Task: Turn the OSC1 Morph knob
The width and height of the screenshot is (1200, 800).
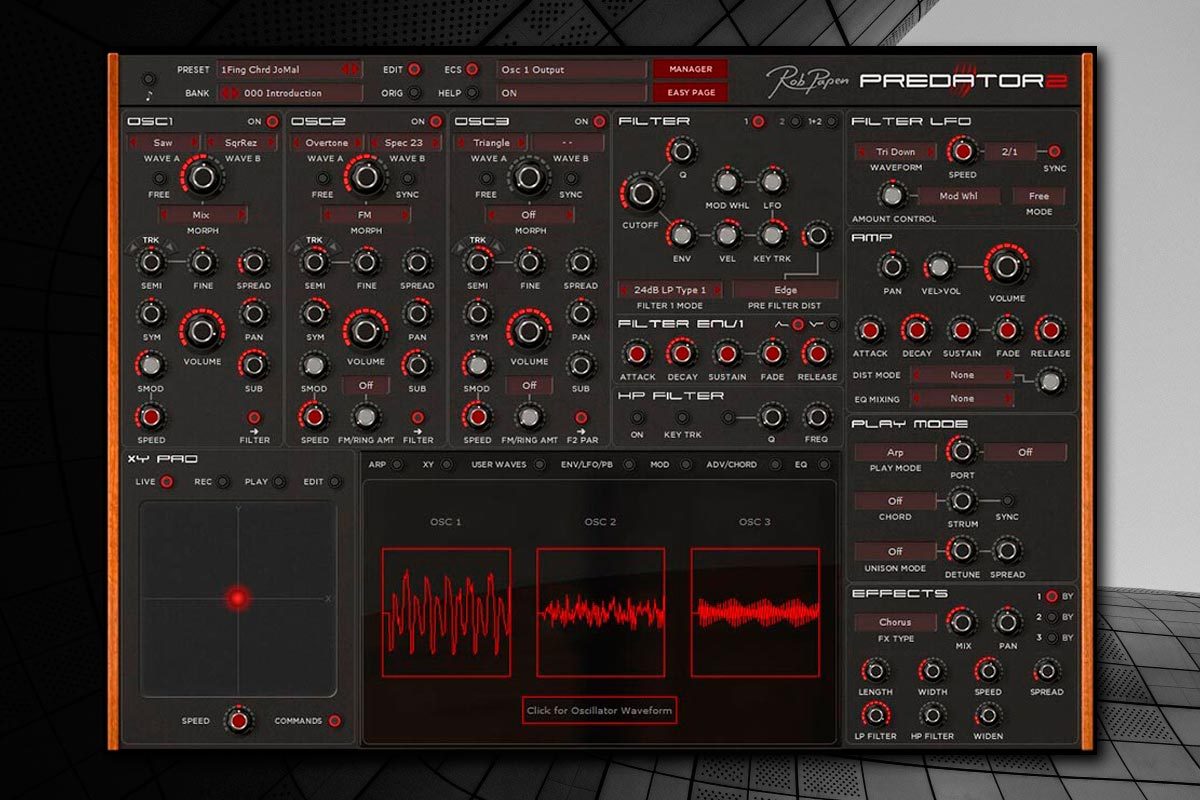Action: click(202, 178)
